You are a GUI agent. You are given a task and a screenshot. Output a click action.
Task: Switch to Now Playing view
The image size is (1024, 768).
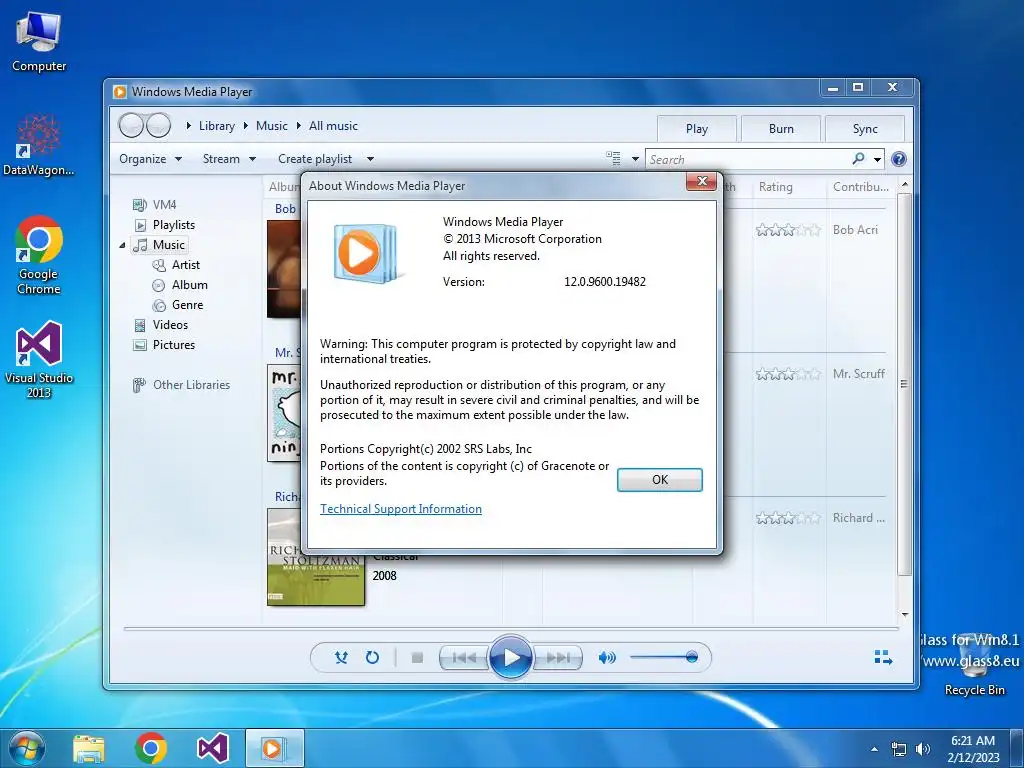coord(883,658)
